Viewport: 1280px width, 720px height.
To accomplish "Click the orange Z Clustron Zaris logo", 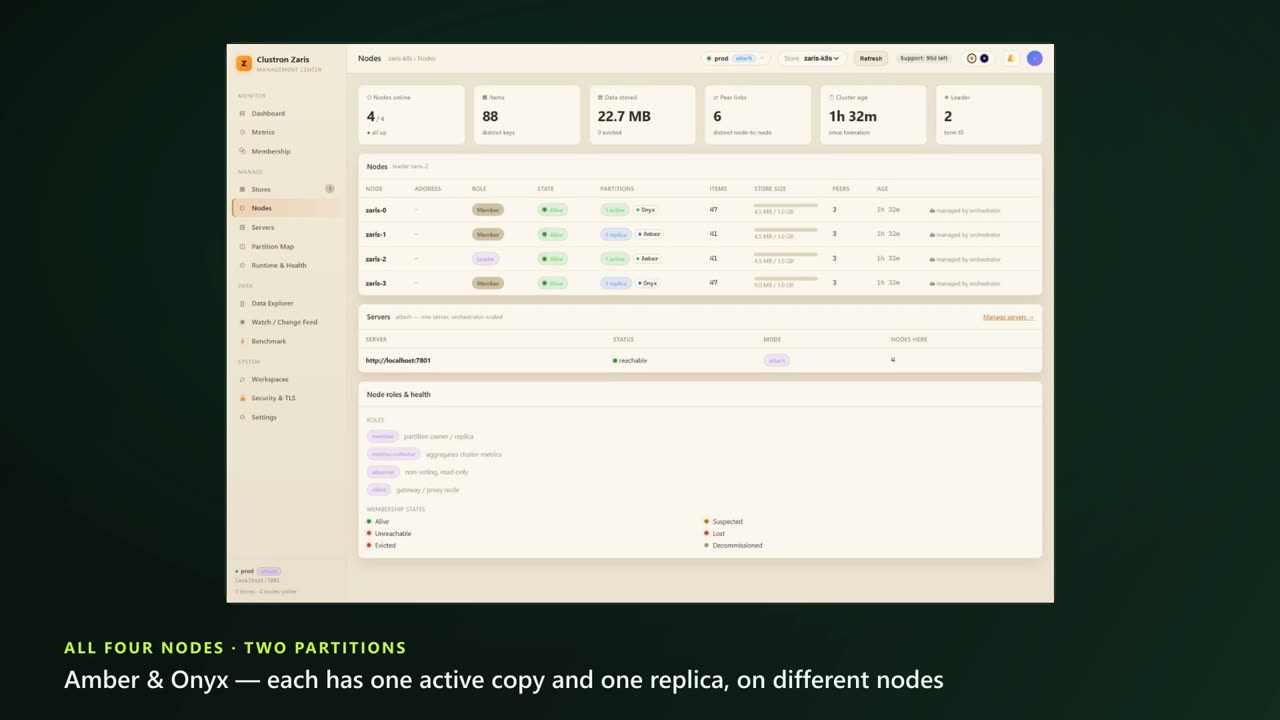I will pos(243,63).
